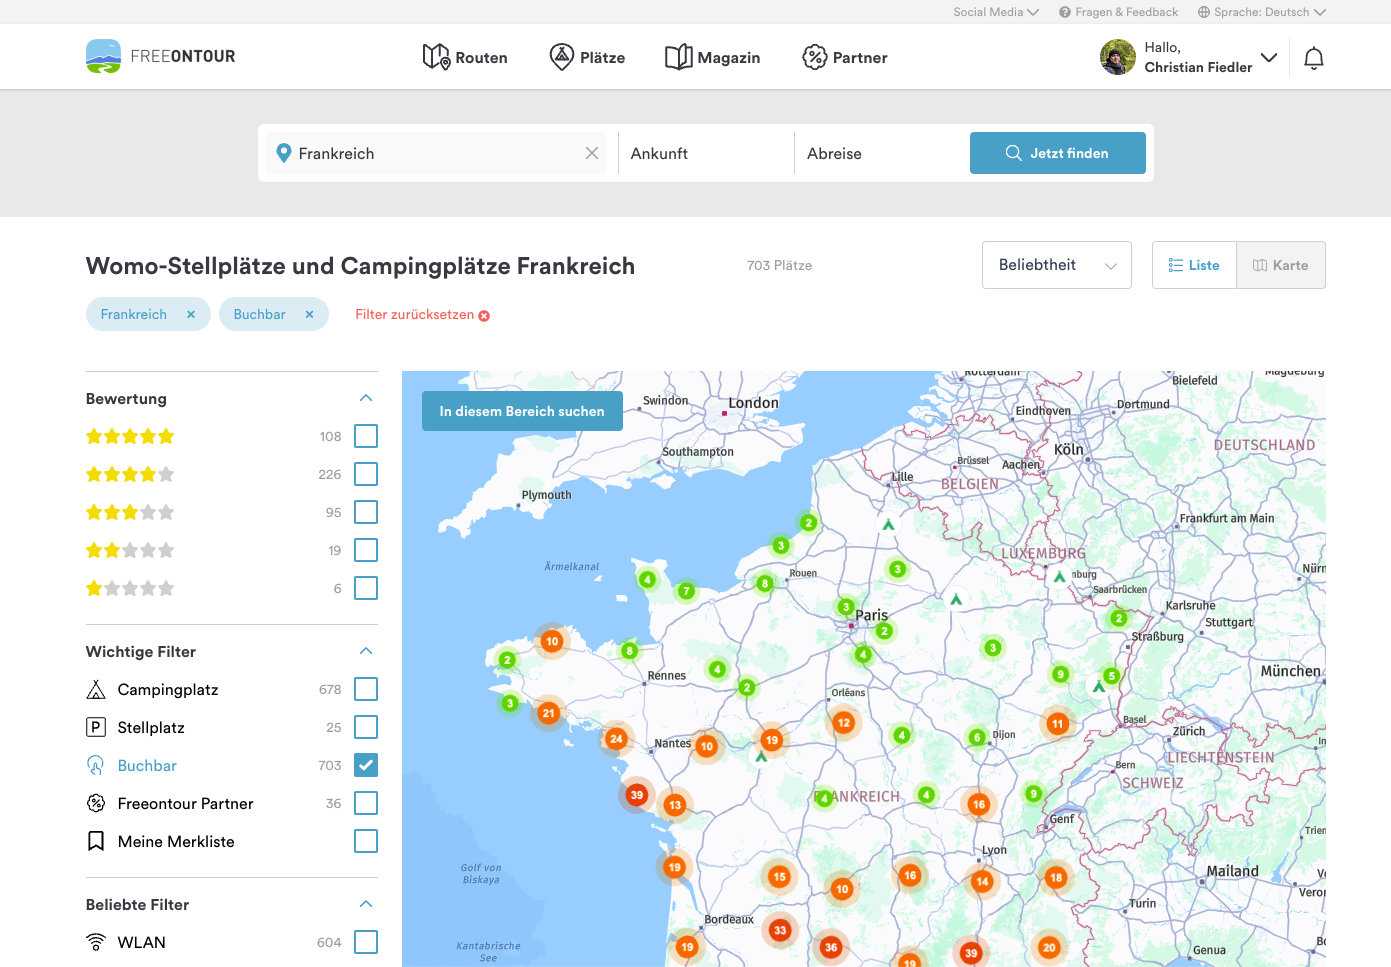
Task: Collapse the Beliebte Filter section
Action: [x=366, y=904]
